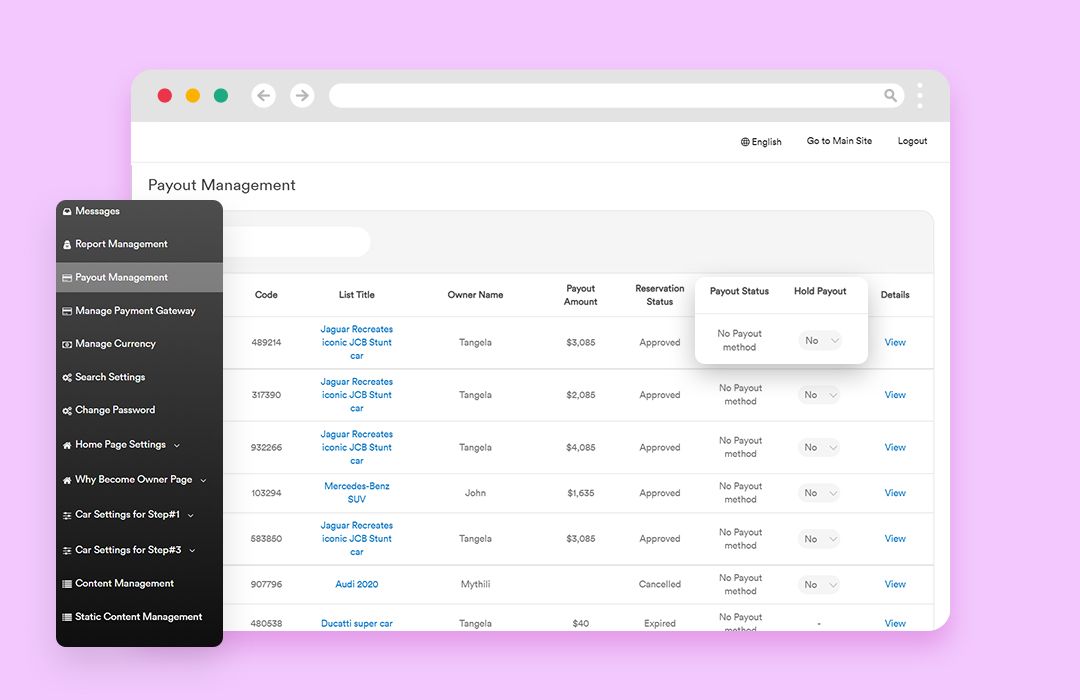The width and height of the screenshot is (1080, 700).
Task: Click View for code 683850
Action: (x=895, y=539)
